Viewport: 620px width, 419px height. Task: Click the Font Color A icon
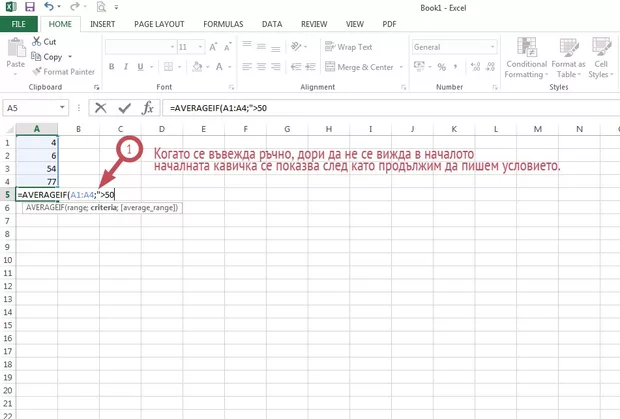coord(219,67)
